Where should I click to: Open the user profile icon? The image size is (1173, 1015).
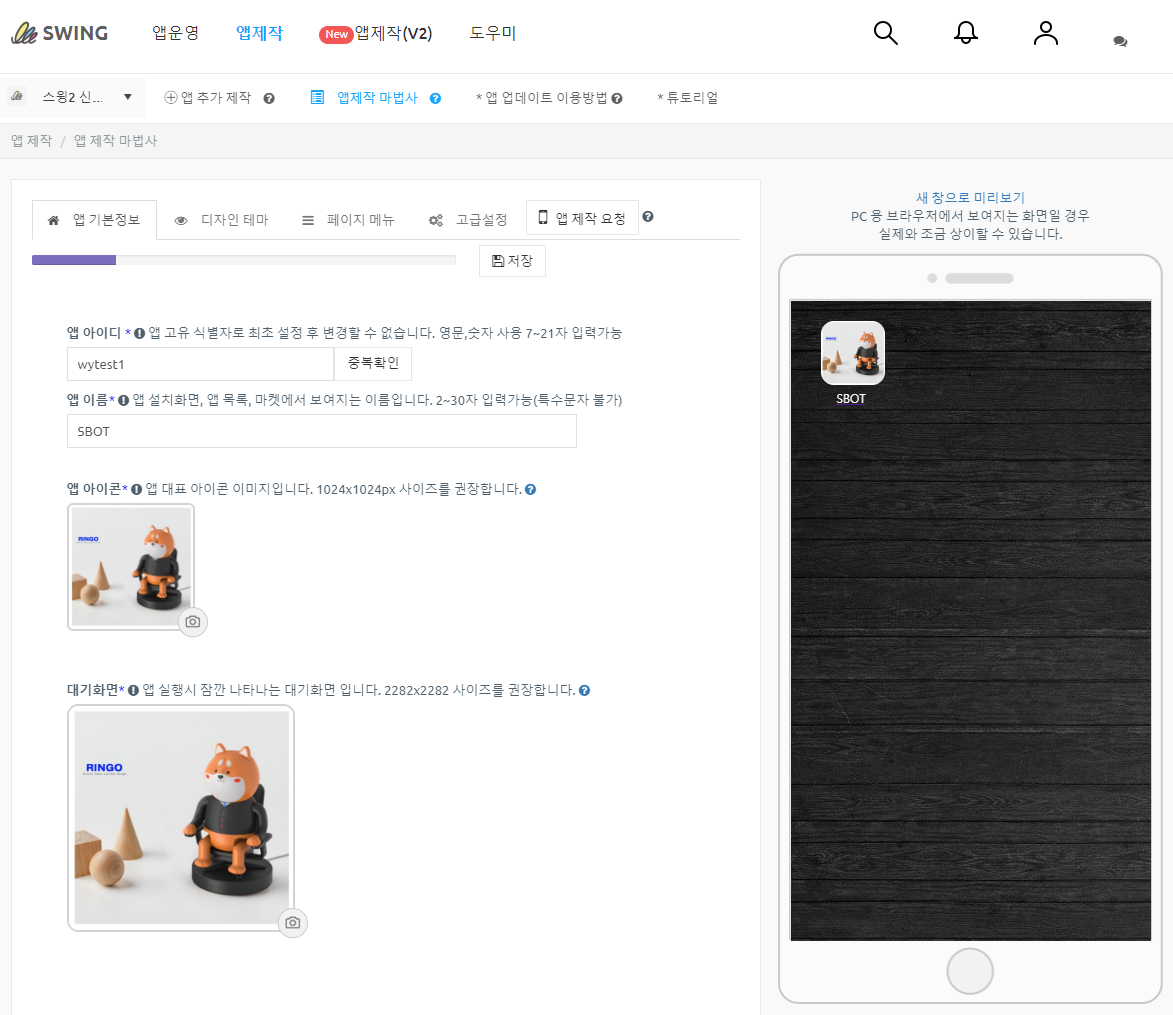pyautogui.click(x=1045, y=33)
